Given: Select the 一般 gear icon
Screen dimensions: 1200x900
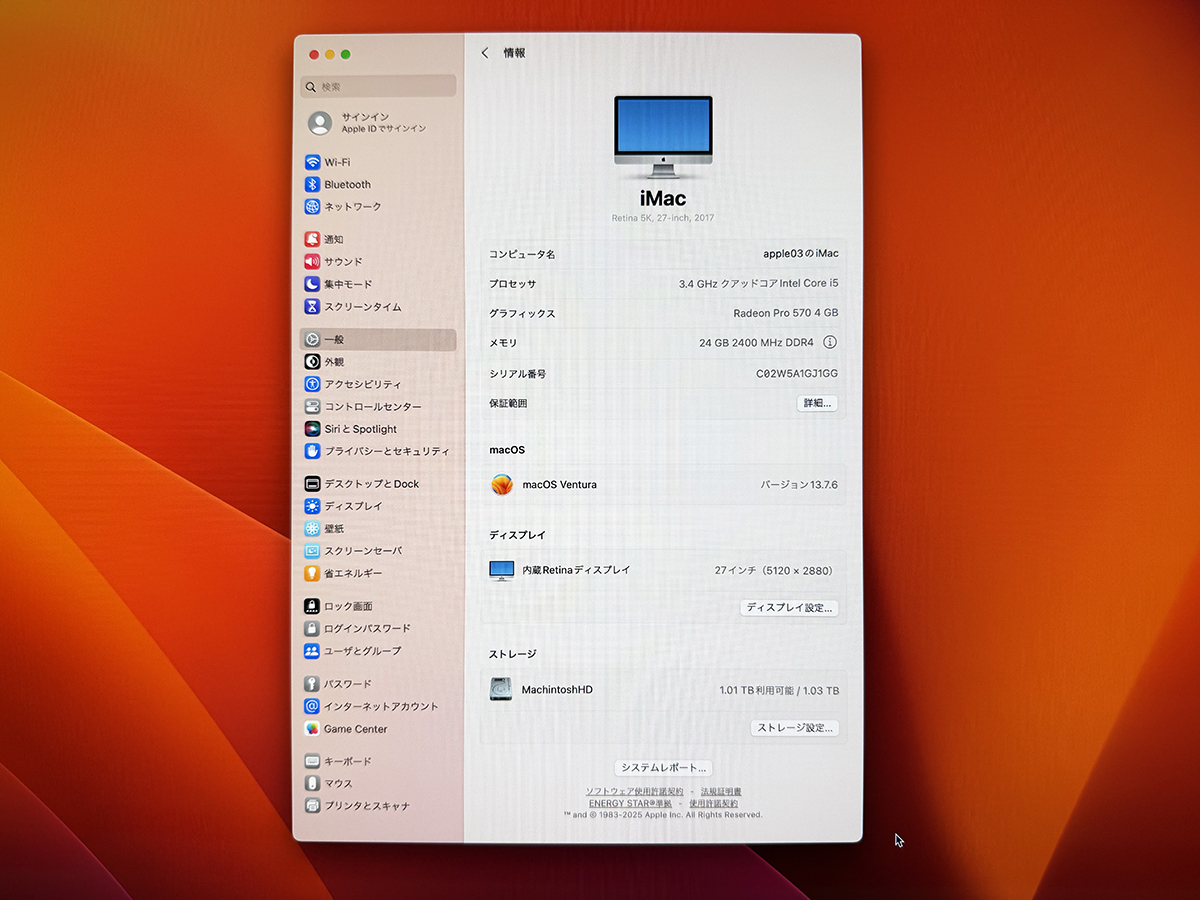Looking at the screenshot, I should 313,340.
